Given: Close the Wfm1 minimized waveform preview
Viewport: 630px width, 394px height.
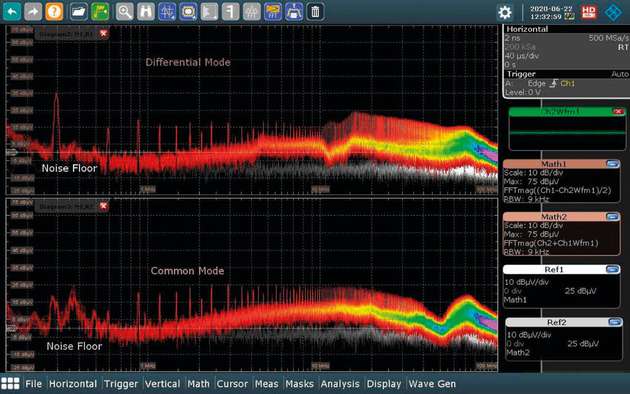Looking at the screenshot, I should (618, 111).
